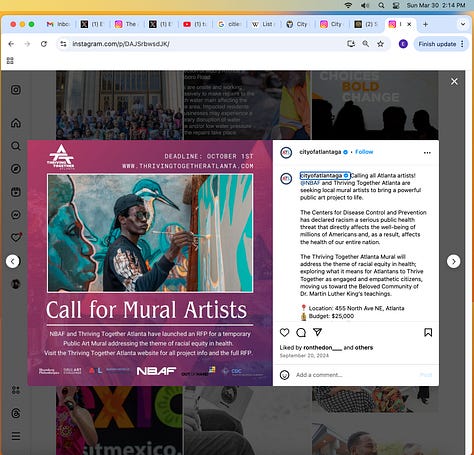Viewport: 474px width, 455px height.
Task: Switch to first X tab
Action: click(x=93, y=24)
